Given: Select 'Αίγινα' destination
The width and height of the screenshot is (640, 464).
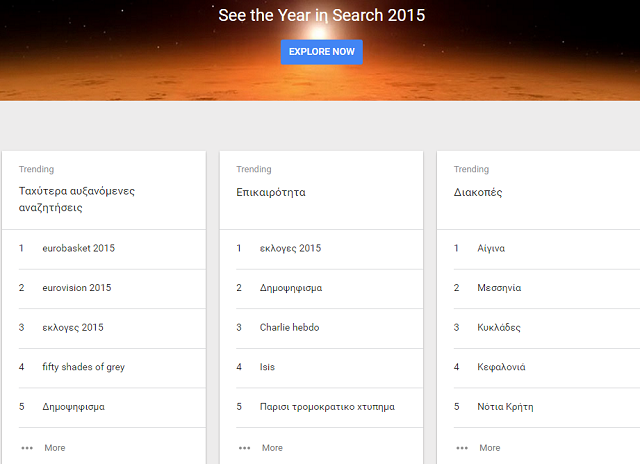Looking at the screenshot, I should (491, 248).
